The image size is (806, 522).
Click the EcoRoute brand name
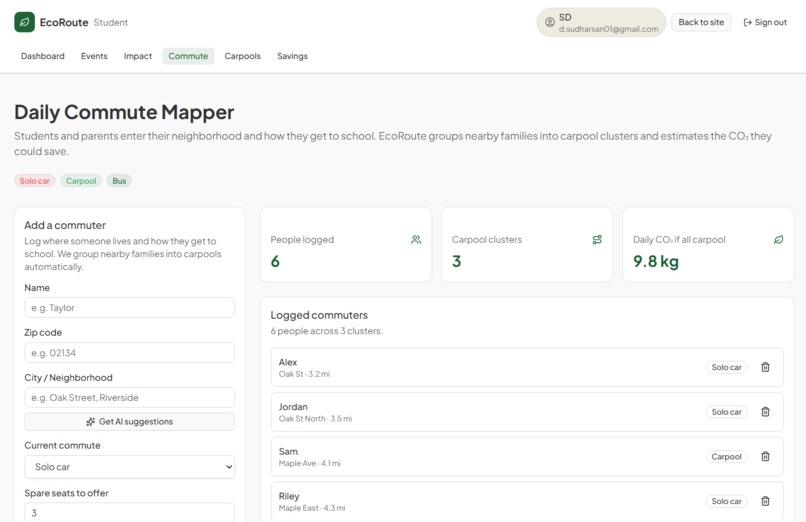(64, 23)
